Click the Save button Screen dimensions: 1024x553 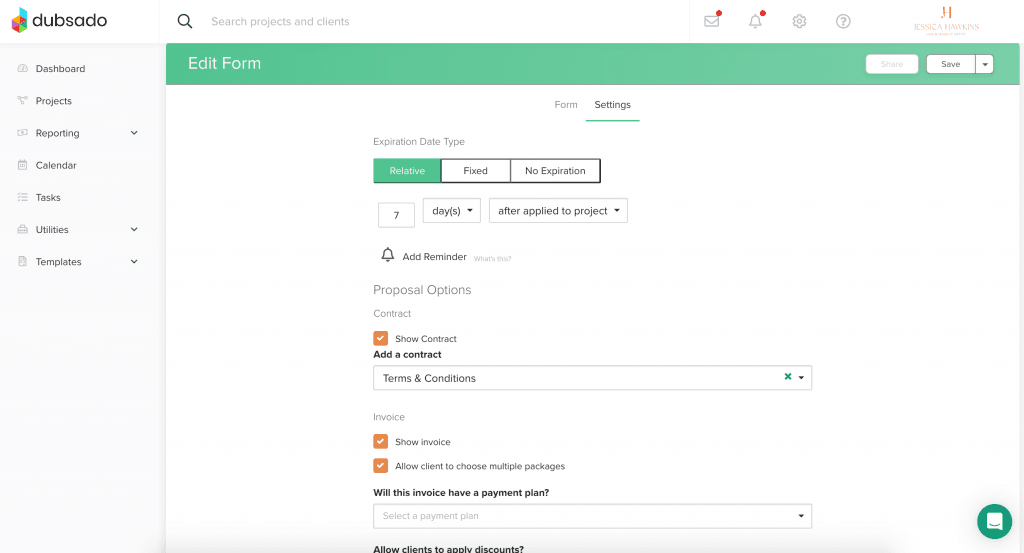tap(951, 64)
